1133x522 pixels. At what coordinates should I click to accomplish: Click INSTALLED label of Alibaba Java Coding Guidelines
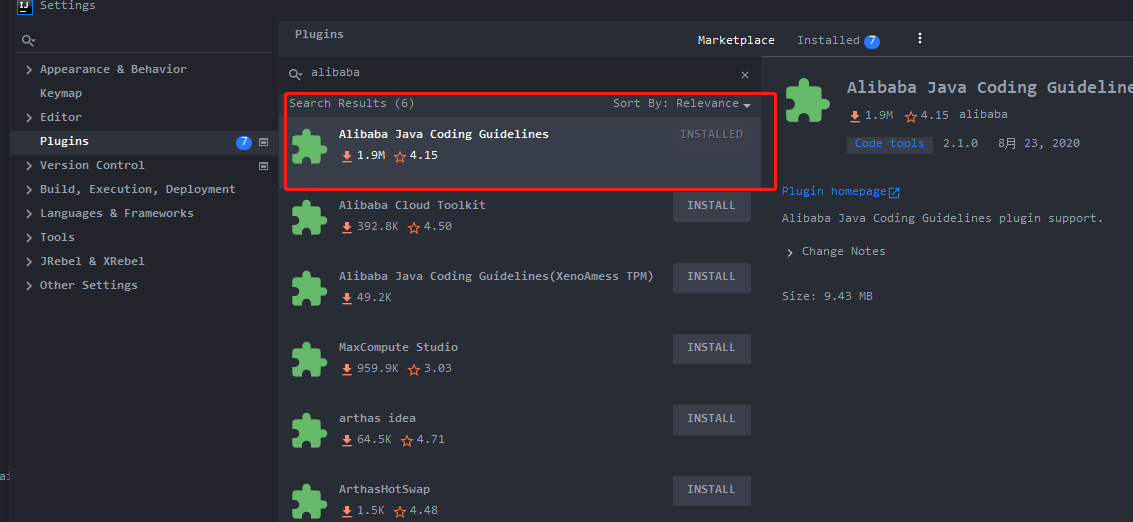coord(712,134)
